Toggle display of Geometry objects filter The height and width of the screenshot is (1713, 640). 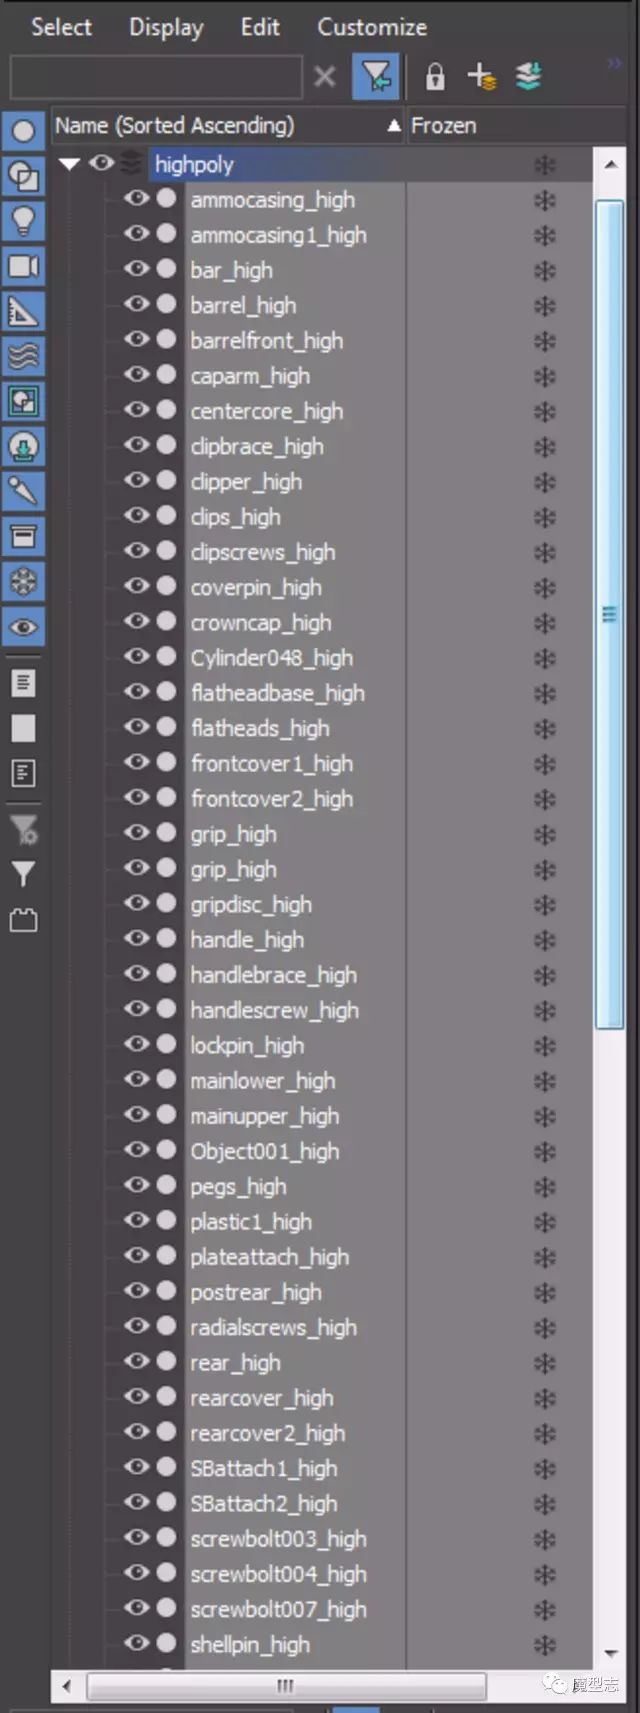[x=23, y=131]
